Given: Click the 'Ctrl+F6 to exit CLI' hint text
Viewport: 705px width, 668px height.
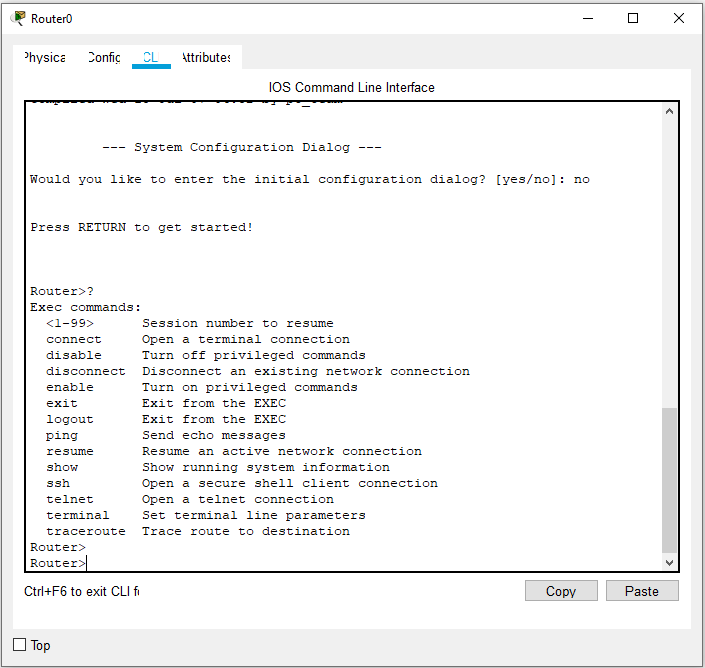Looking at the screenshot, I should pyautogui.click(x=81, y=592).
